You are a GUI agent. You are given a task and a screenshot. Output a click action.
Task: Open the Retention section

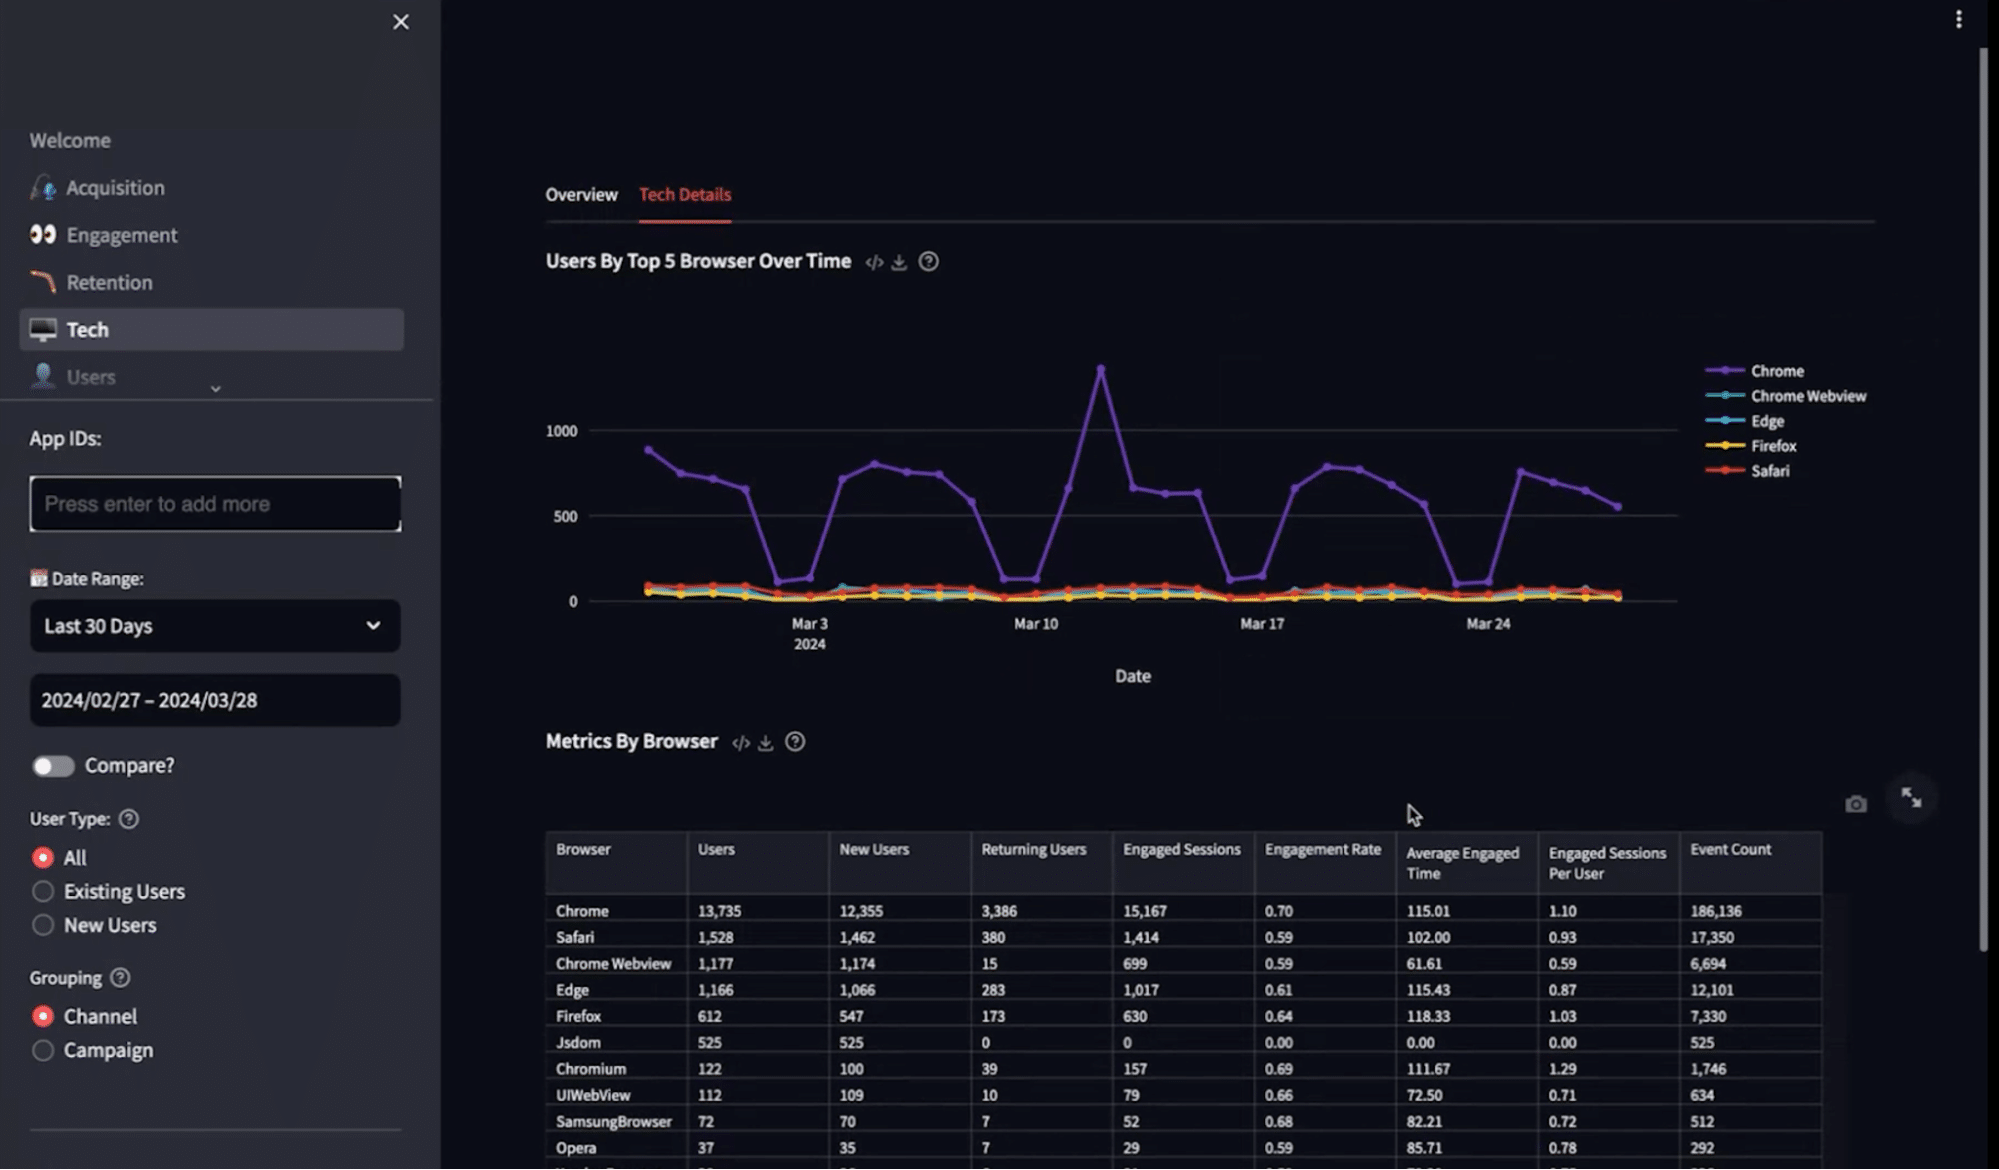pyautogui.click(x=108, y=282)
